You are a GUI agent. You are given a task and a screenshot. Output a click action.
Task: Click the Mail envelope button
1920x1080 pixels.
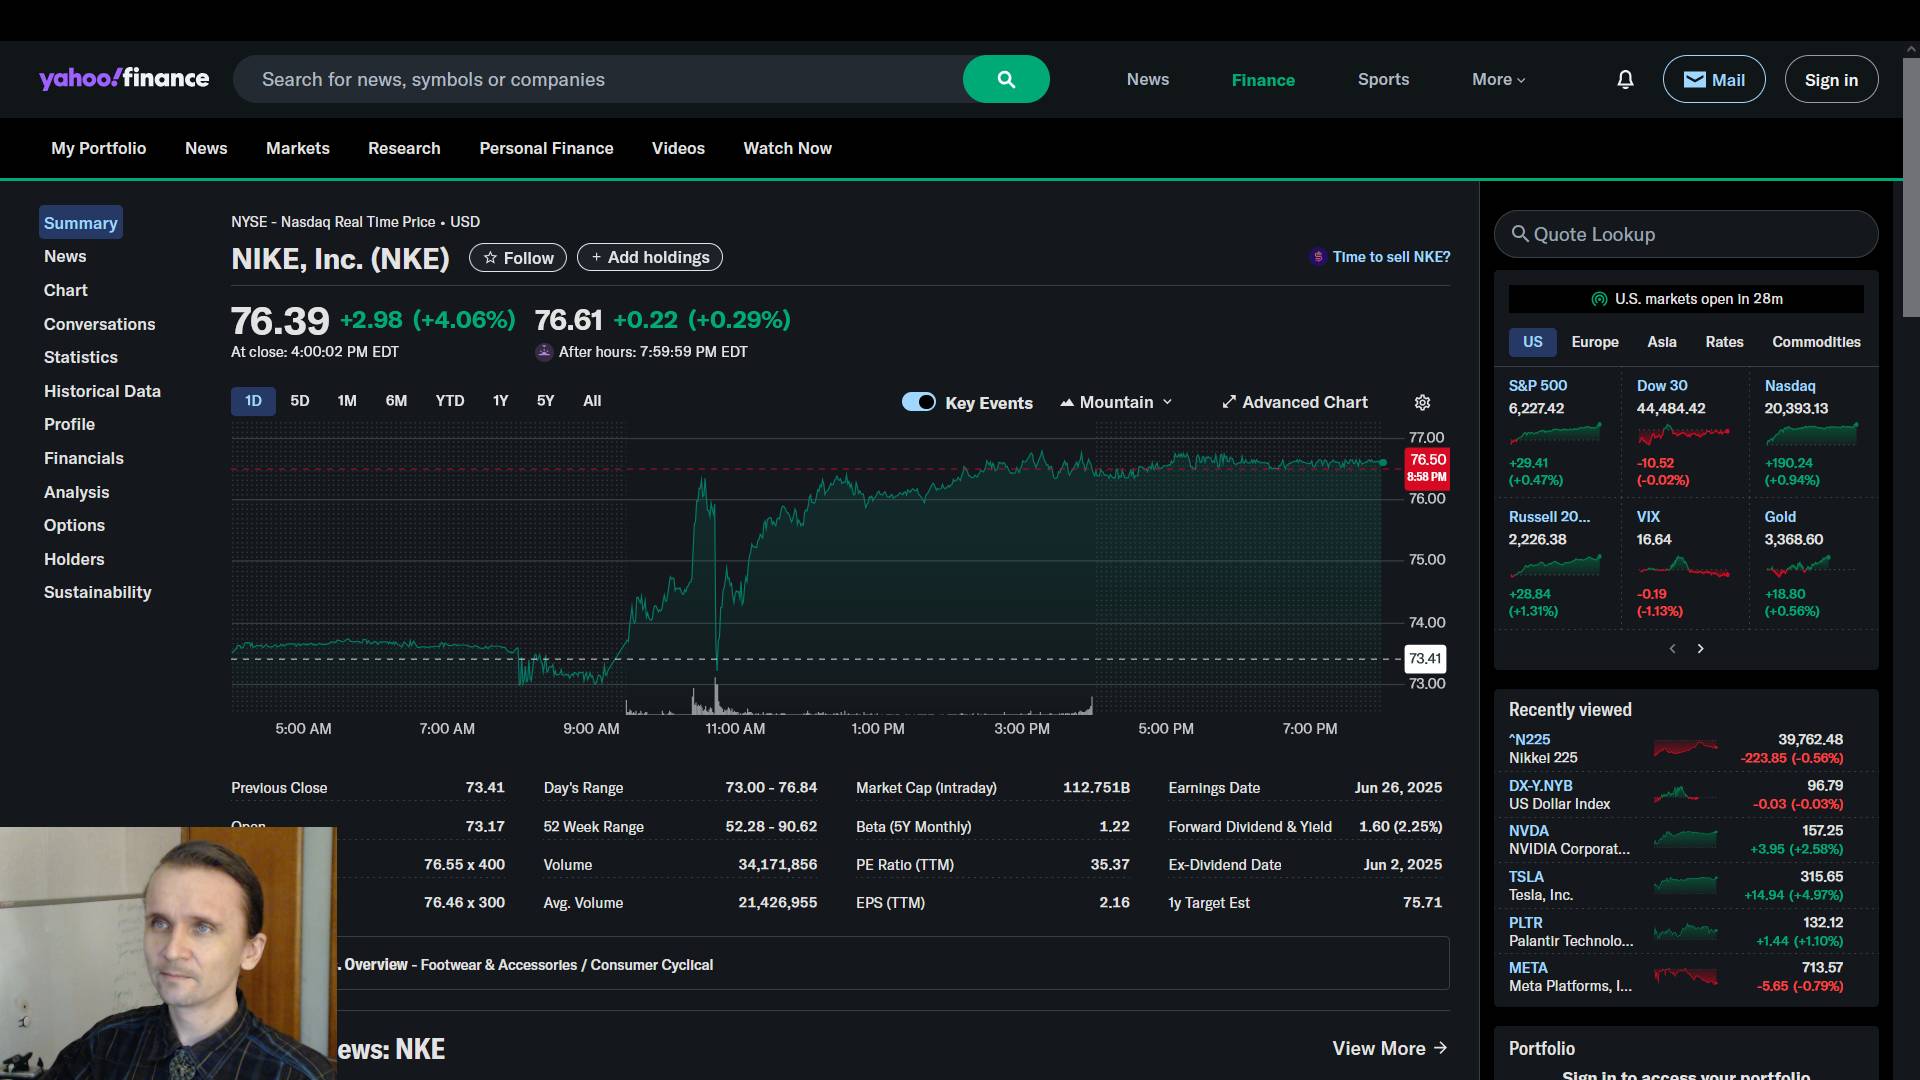(1713, 79)
